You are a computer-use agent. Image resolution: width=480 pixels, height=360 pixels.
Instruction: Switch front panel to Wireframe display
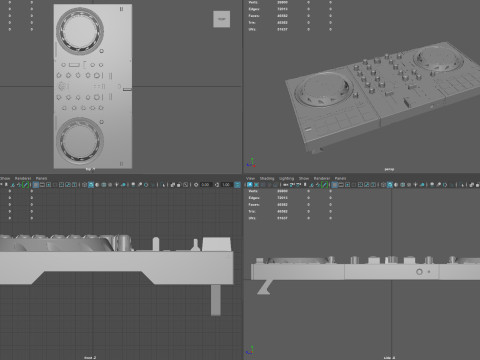click(x=84, y=185)
